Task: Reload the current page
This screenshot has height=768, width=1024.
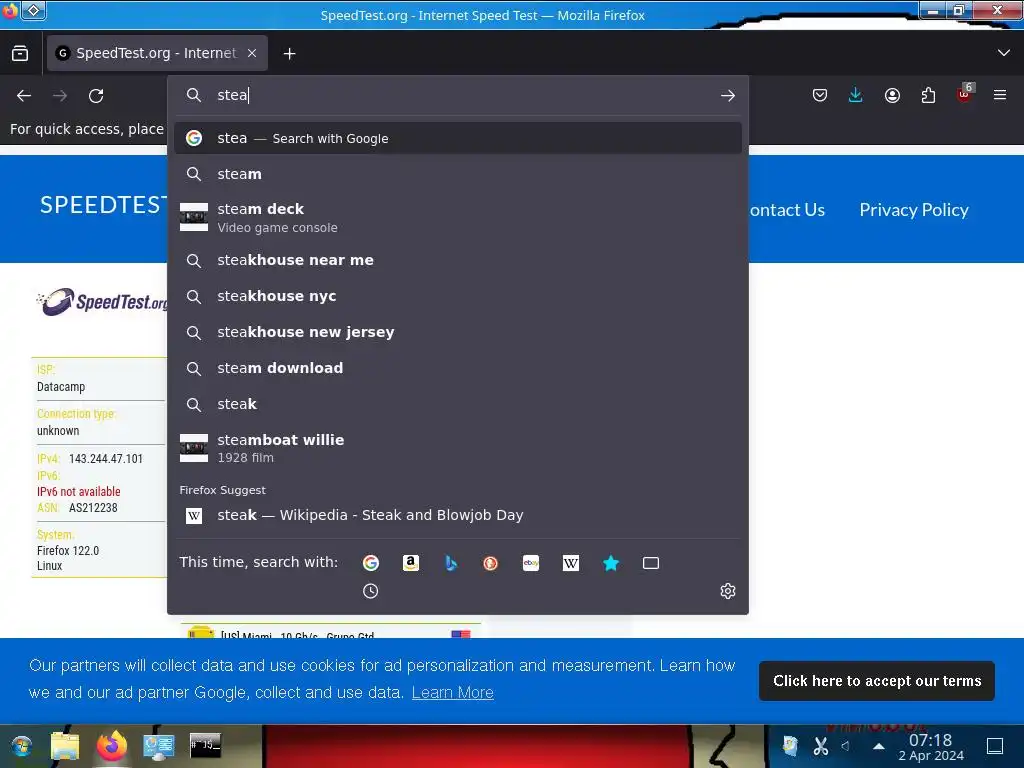Action: point(96,96)
